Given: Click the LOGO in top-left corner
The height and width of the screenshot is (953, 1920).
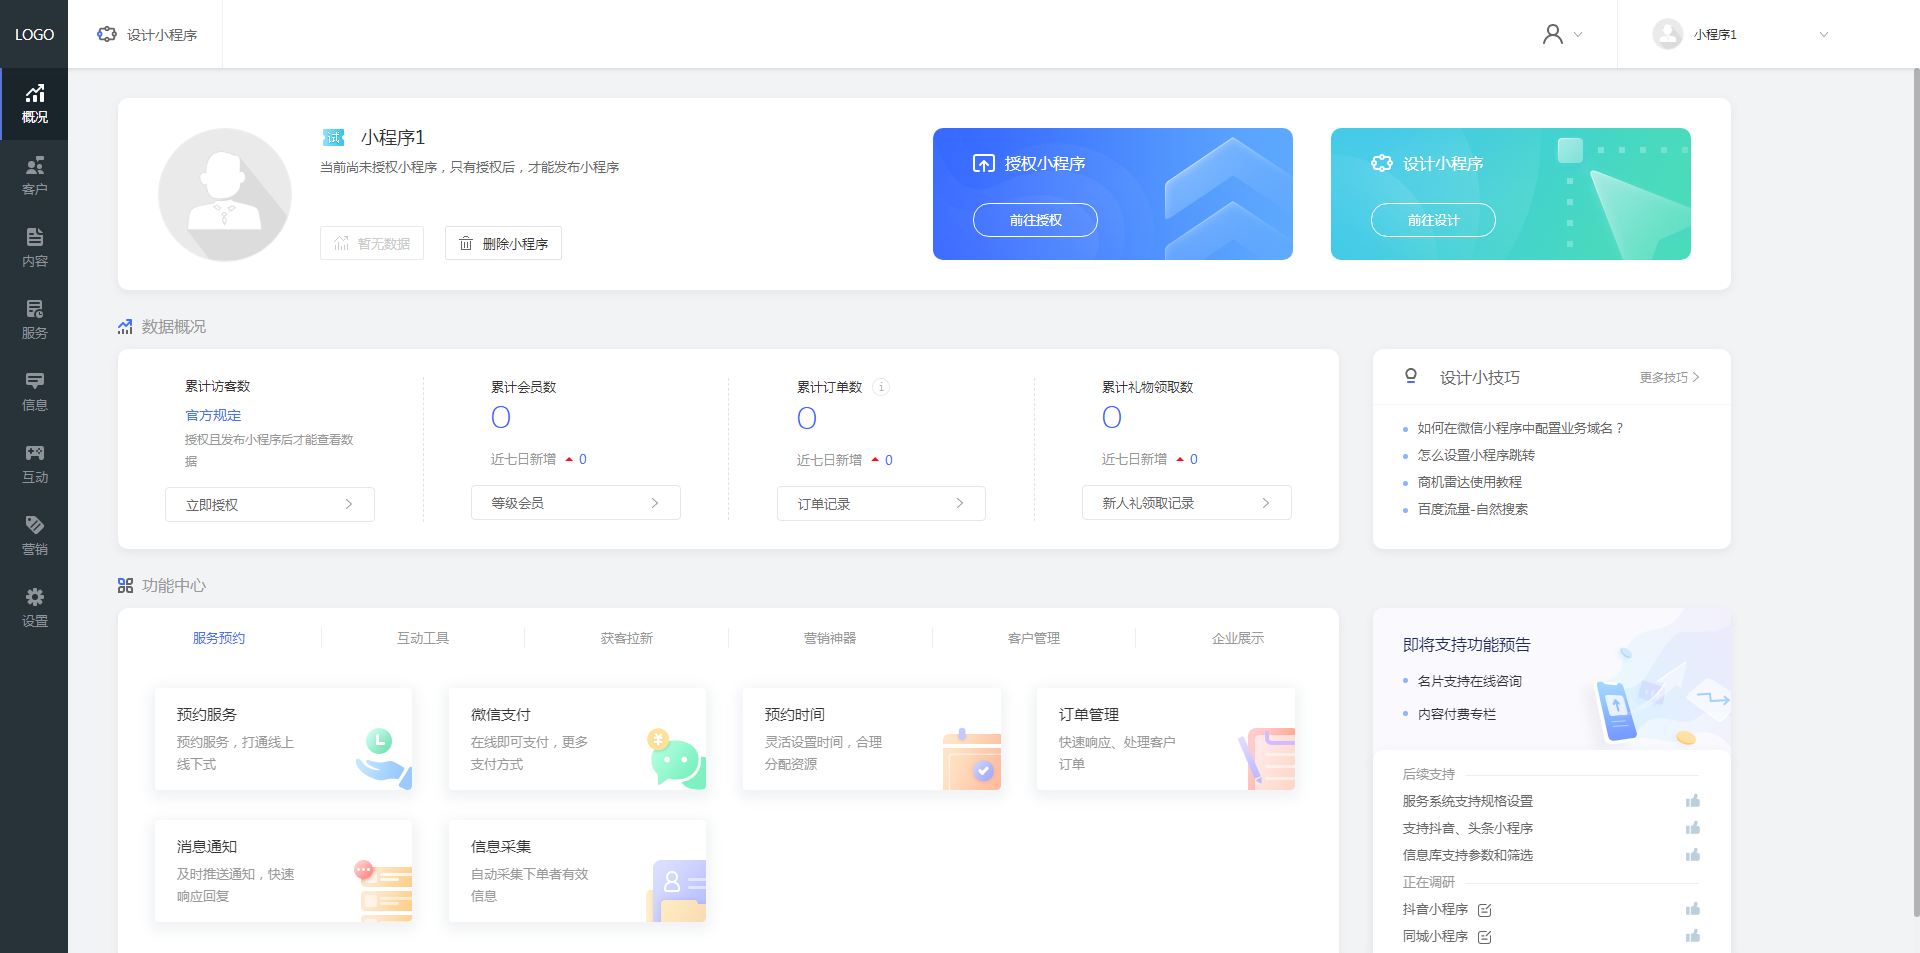Looking at the screenshot, I should (34, 34).
